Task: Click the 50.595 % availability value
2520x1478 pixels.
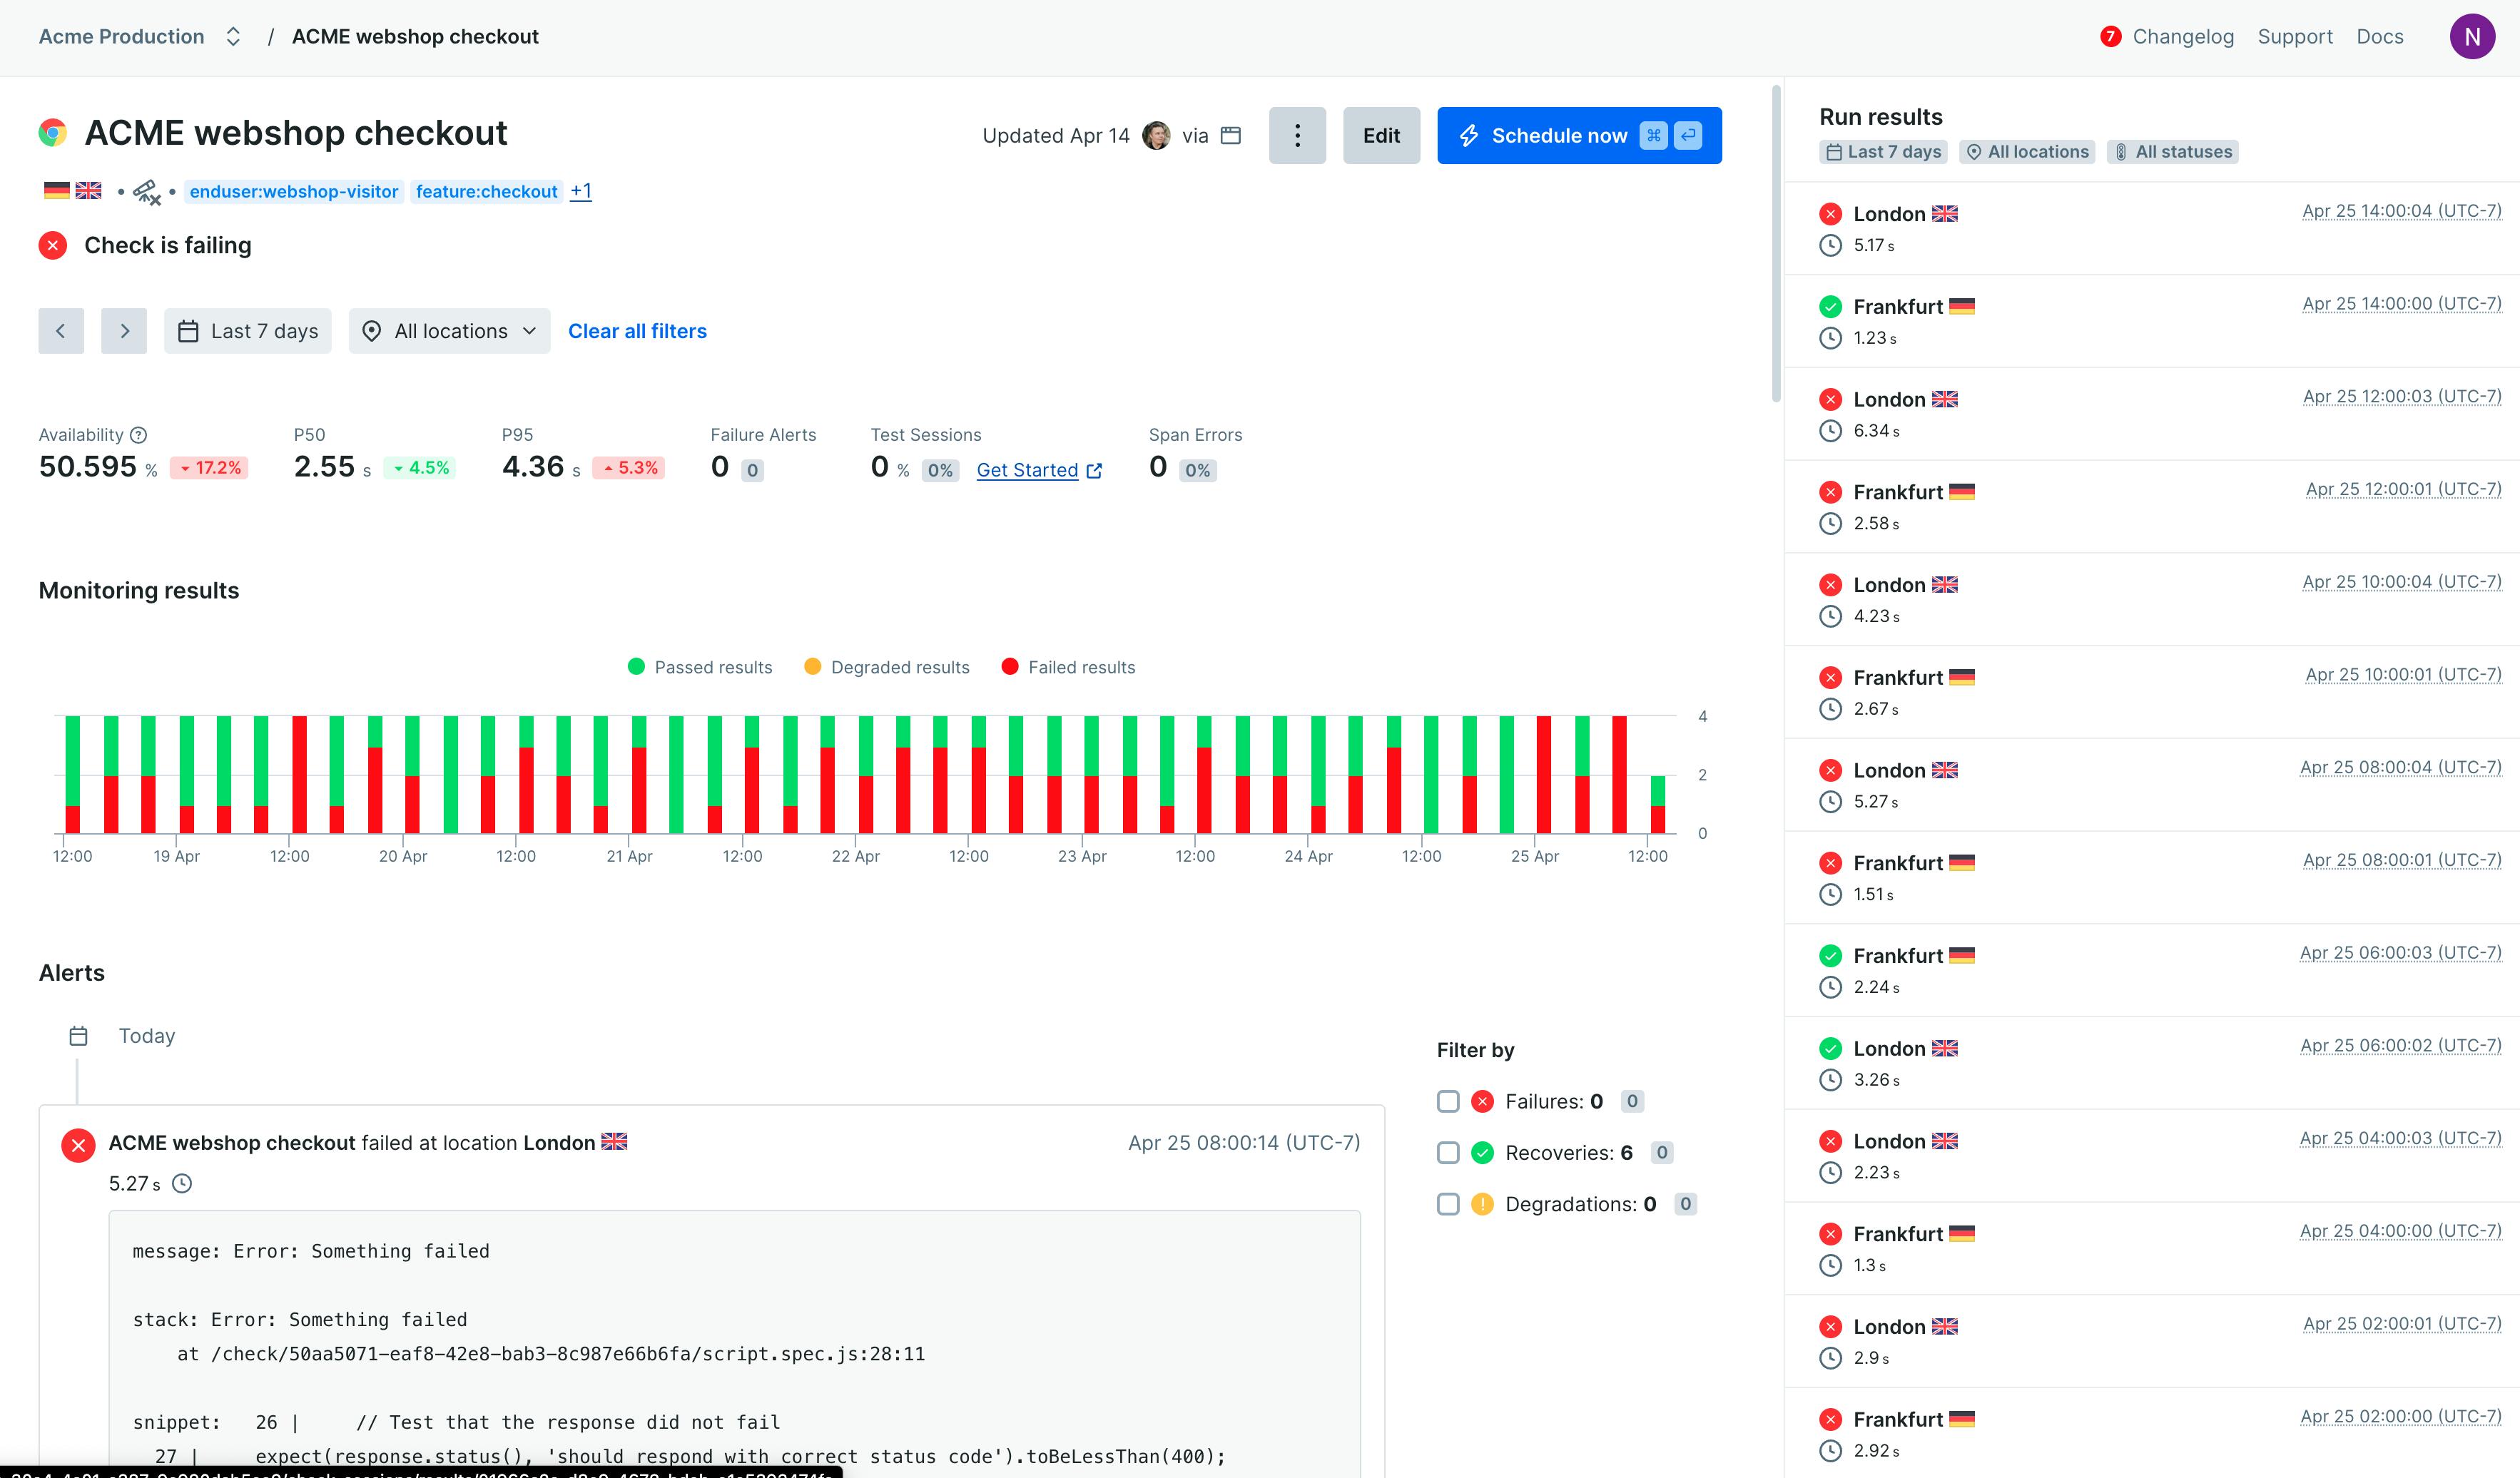Action: coord(98,467)
